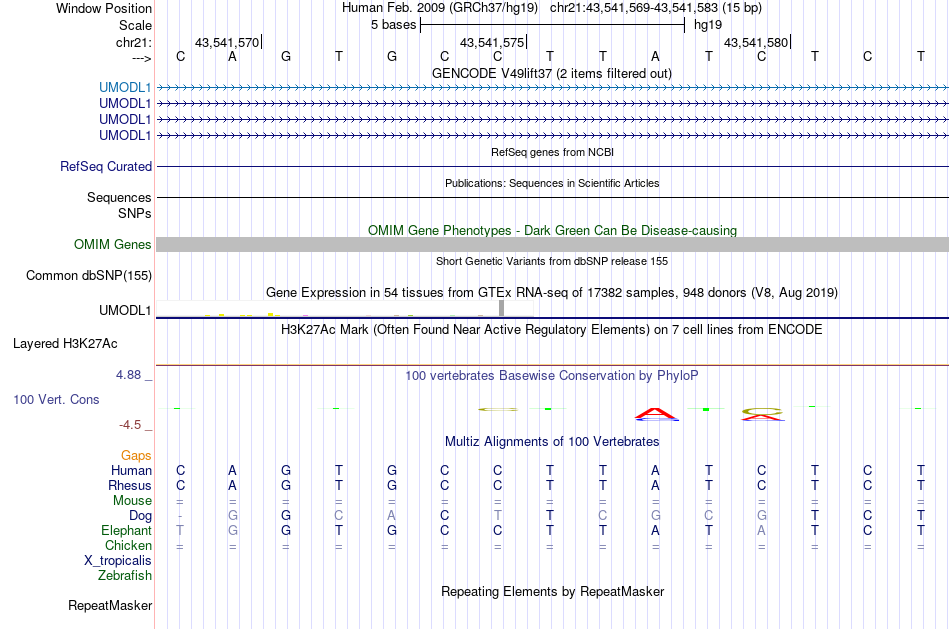Click the light blue UMODL1 transcript label

[x=125, y=87]
